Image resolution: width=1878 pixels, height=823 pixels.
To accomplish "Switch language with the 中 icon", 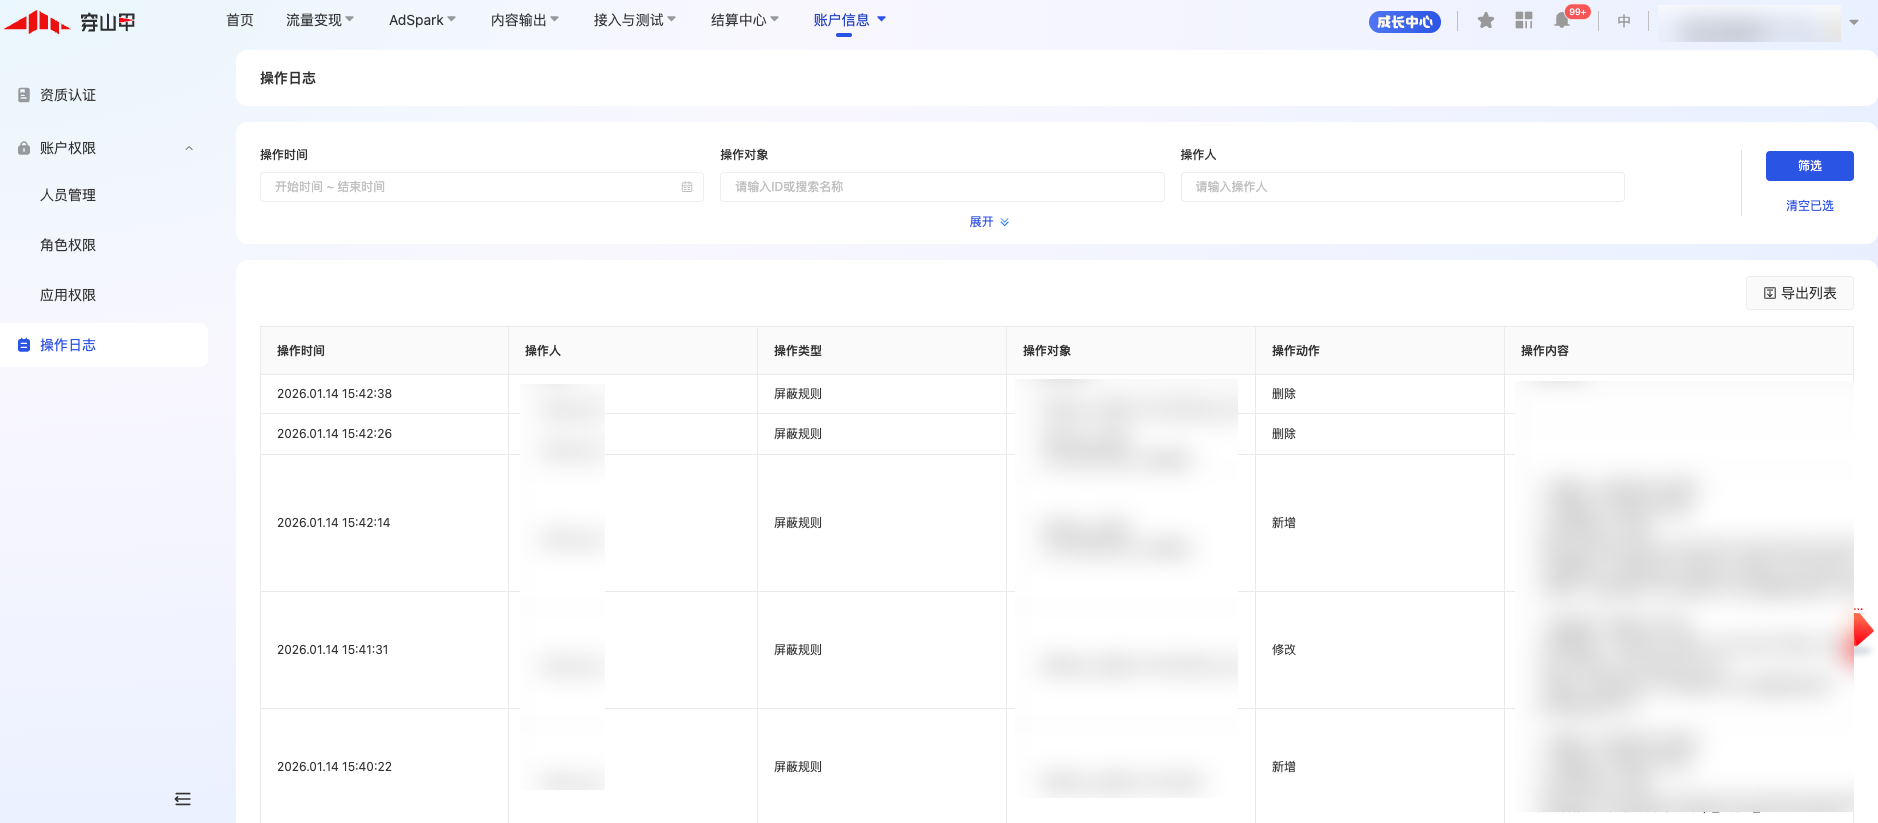I will 1624,21.
